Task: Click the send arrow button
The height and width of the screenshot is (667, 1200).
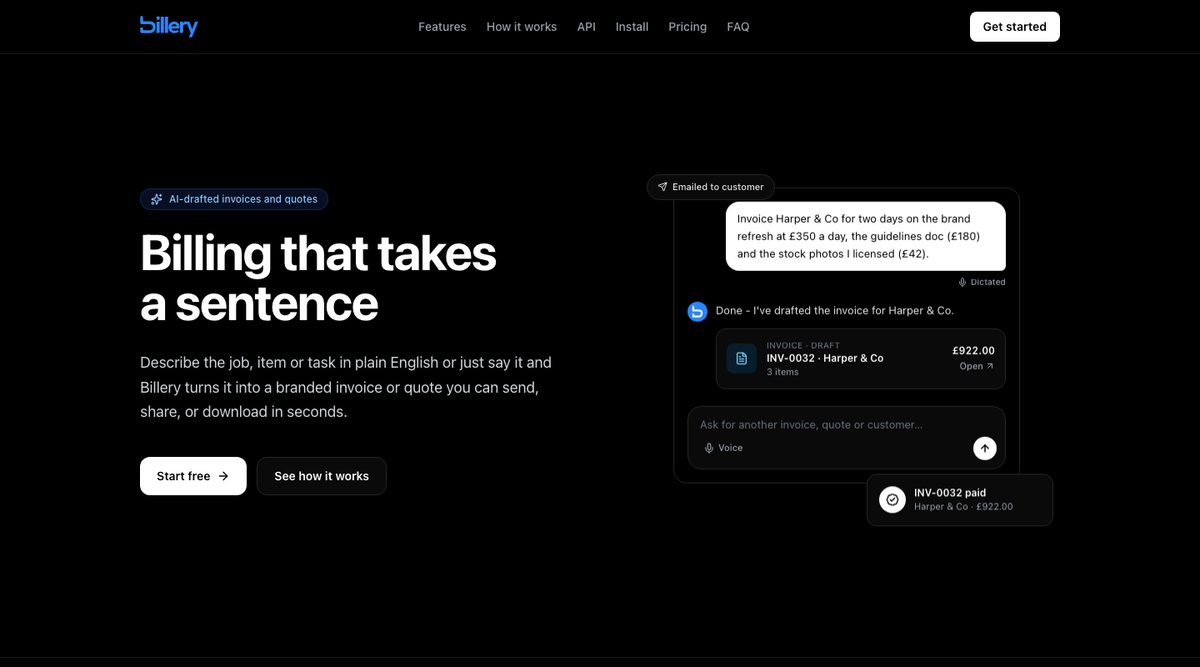Action: click(x=985, y=448)
